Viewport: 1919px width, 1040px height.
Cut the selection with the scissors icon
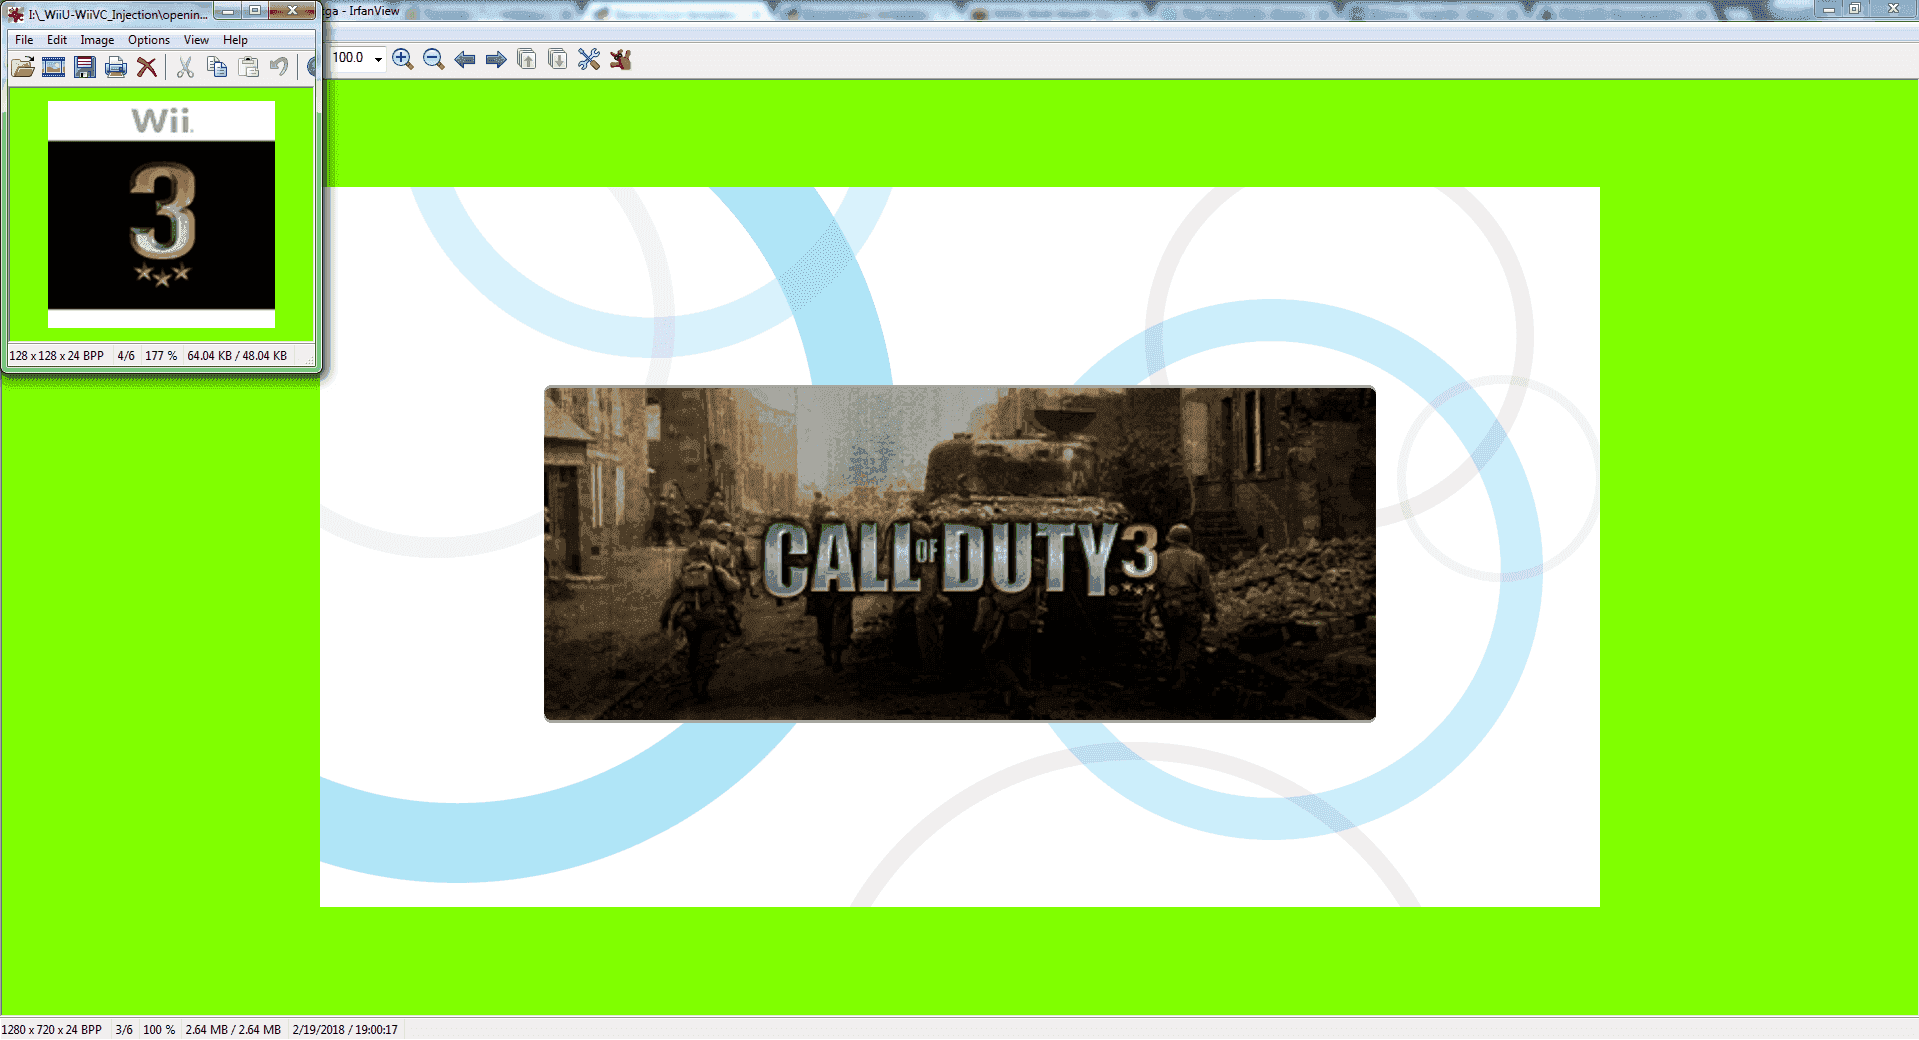tap(185, 67)
